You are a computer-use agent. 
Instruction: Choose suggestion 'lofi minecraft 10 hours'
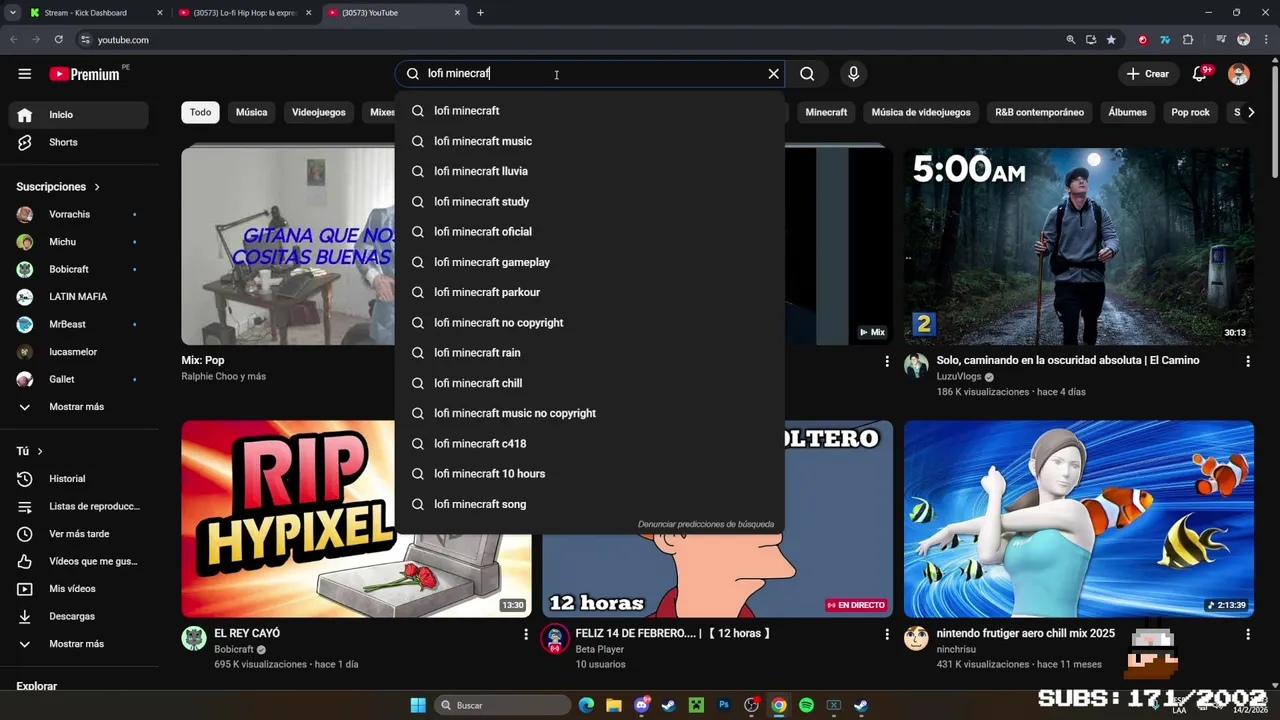pos(590,474)
